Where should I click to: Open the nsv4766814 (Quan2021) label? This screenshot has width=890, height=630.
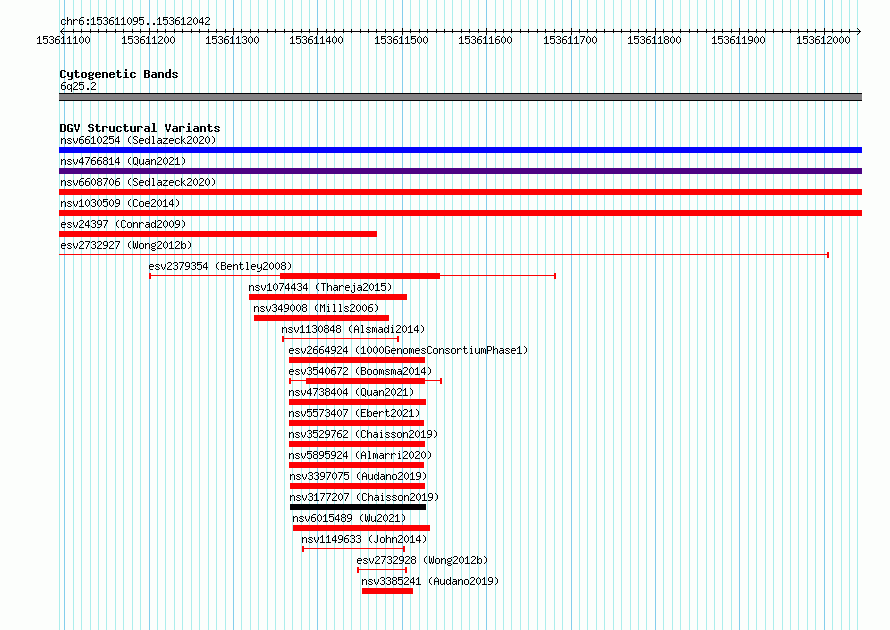[123, 161]
